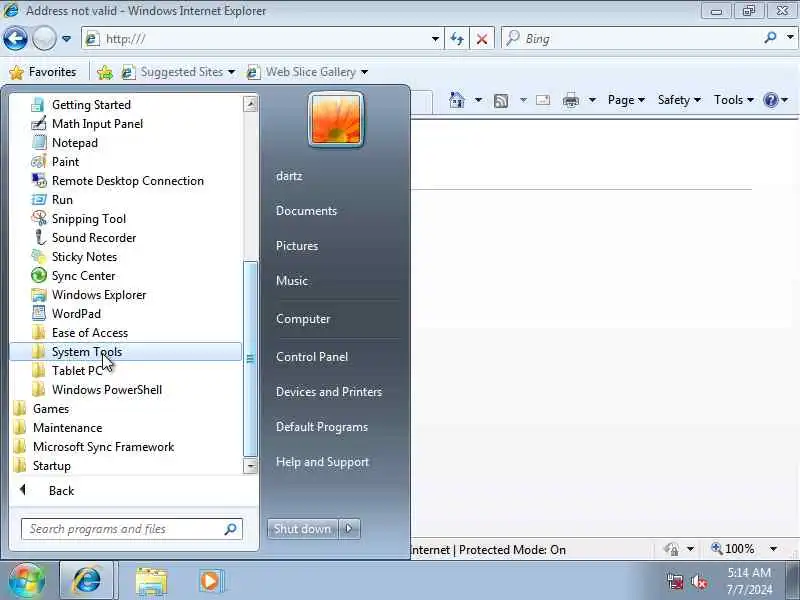The height and width of the screenshot is (600, 800).
Task: Click the Shut down button
Action: [302, 529]
